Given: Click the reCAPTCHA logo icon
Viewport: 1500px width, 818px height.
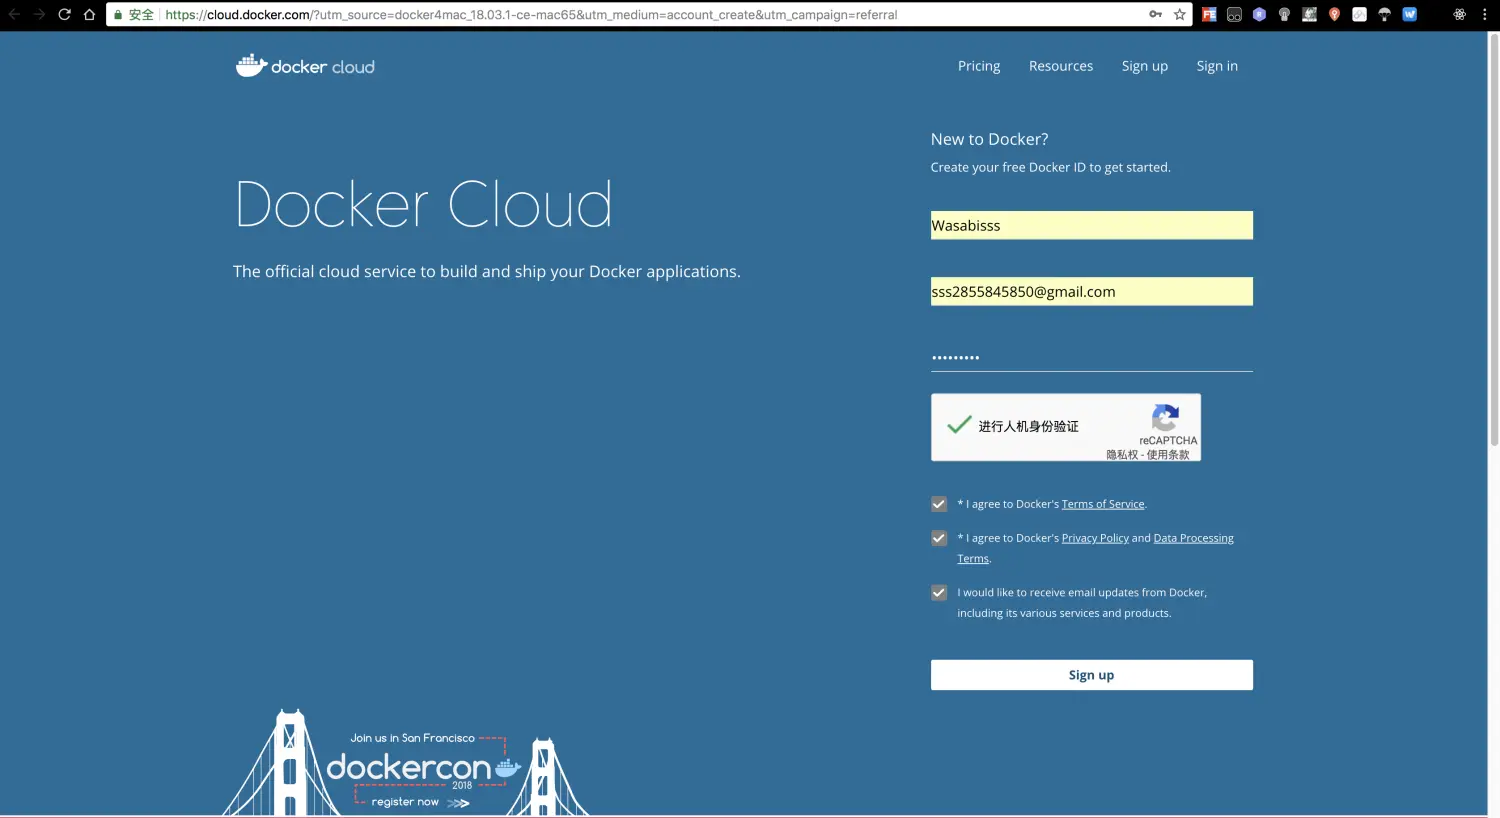Looking at the screenshot, I should [x=1165, y=417].
